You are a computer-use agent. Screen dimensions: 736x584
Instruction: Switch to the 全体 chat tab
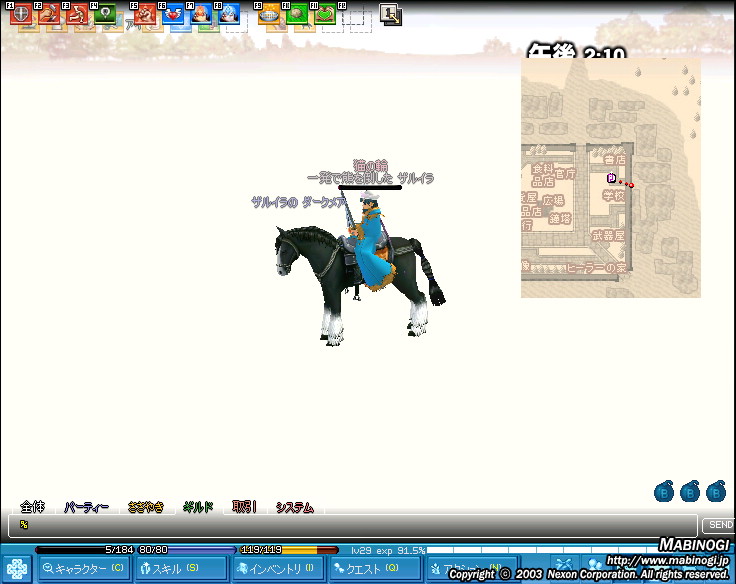click(32, 507)
